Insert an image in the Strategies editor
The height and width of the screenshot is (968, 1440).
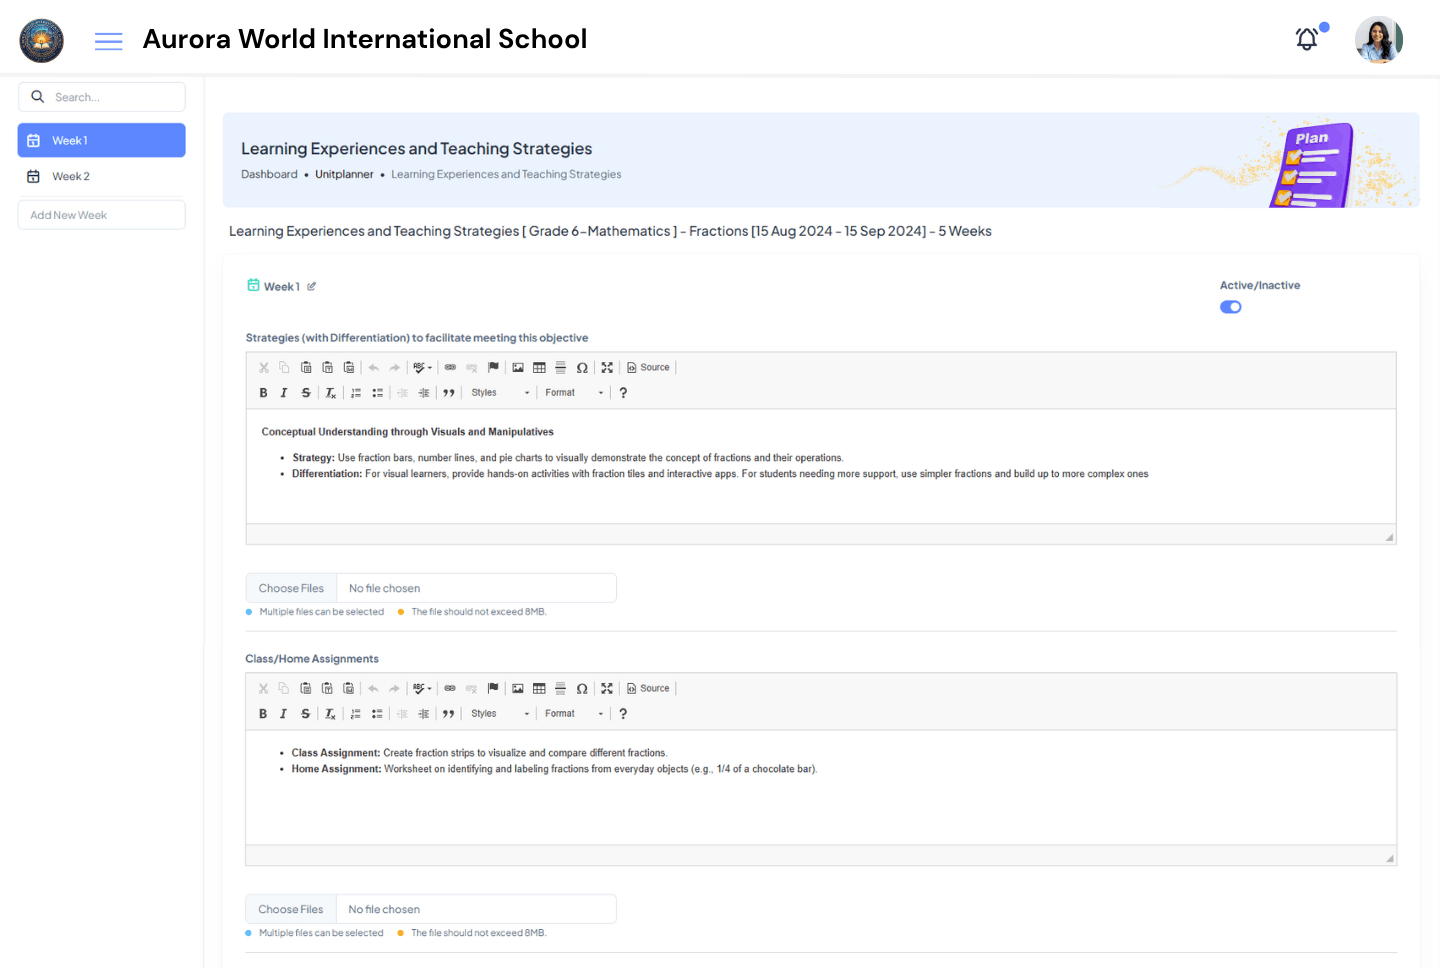[517, 367]
